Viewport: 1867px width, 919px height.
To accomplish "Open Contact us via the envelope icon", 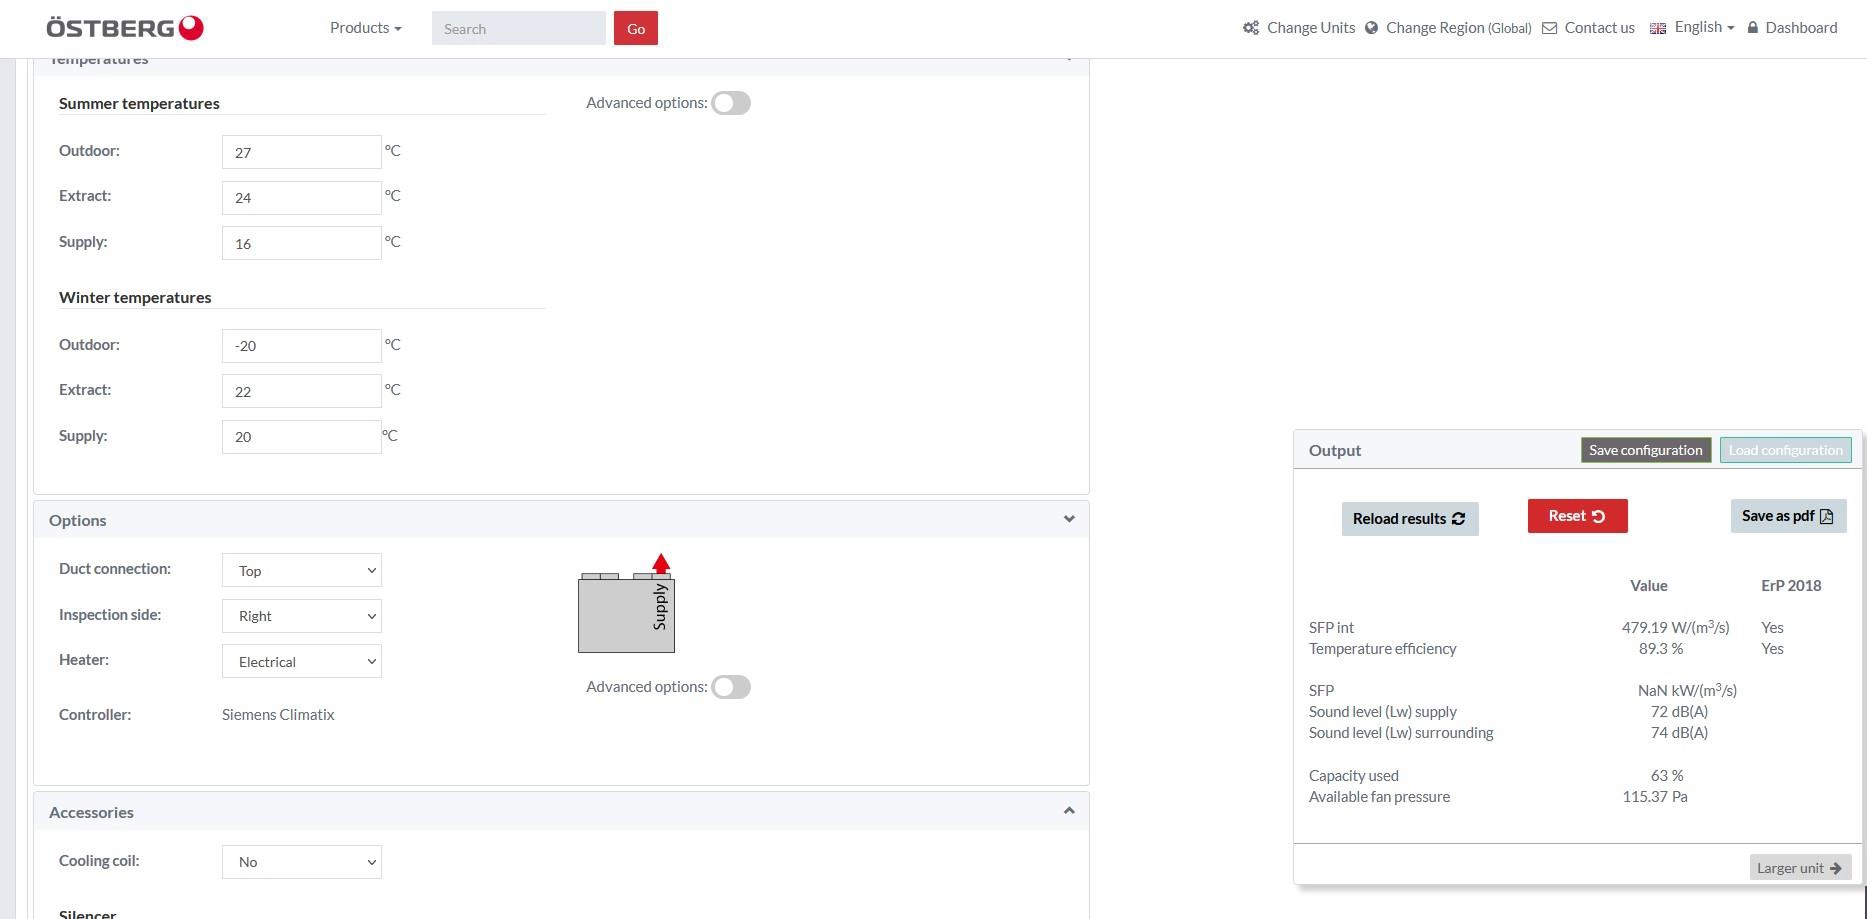I will pyautogui.click(x=1548, y=28).
